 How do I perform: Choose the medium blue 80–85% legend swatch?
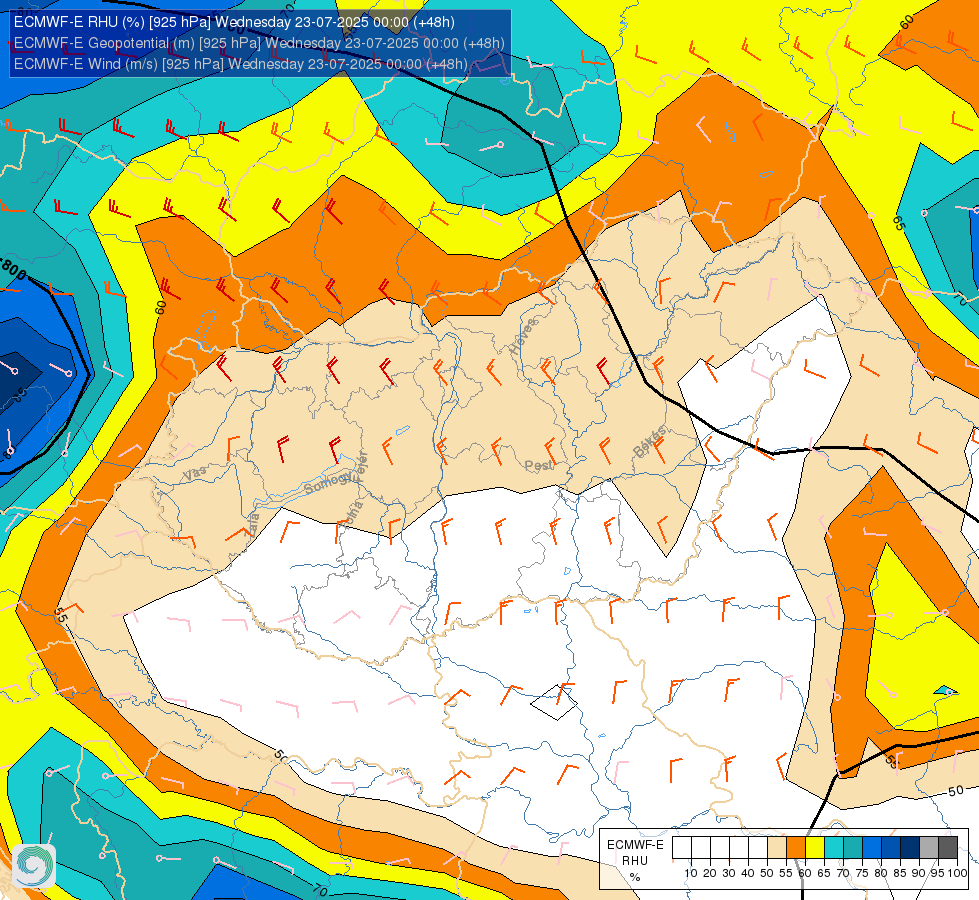891,848
